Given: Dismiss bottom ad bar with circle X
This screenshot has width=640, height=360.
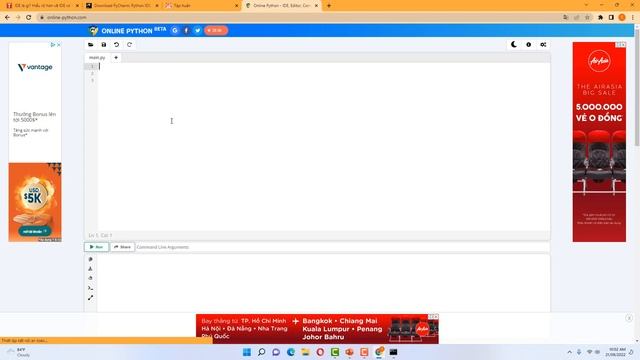Looking at the screenshot, I should [629, 318].
